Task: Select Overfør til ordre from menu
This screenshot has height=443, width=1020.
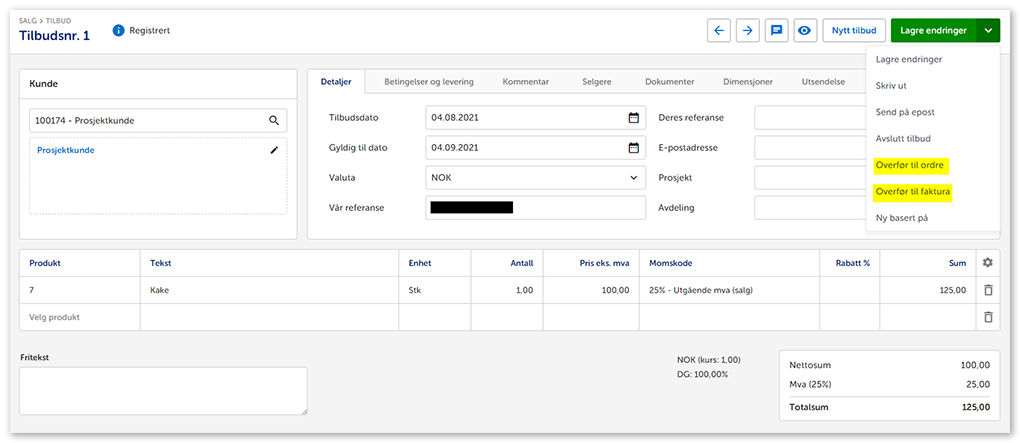Action: (x=910, y=165)
